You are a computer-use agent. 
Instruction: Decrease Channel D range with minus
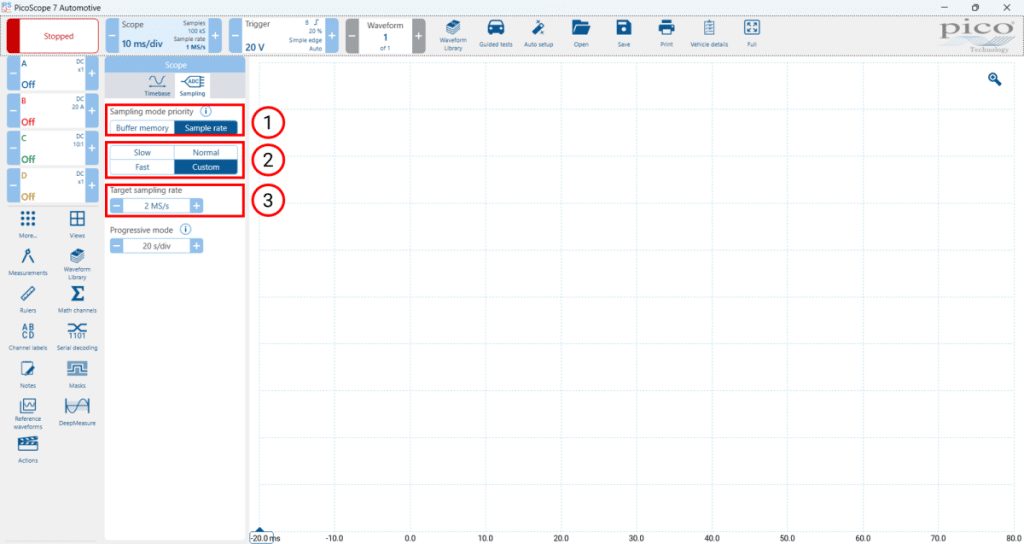[13, 185]
